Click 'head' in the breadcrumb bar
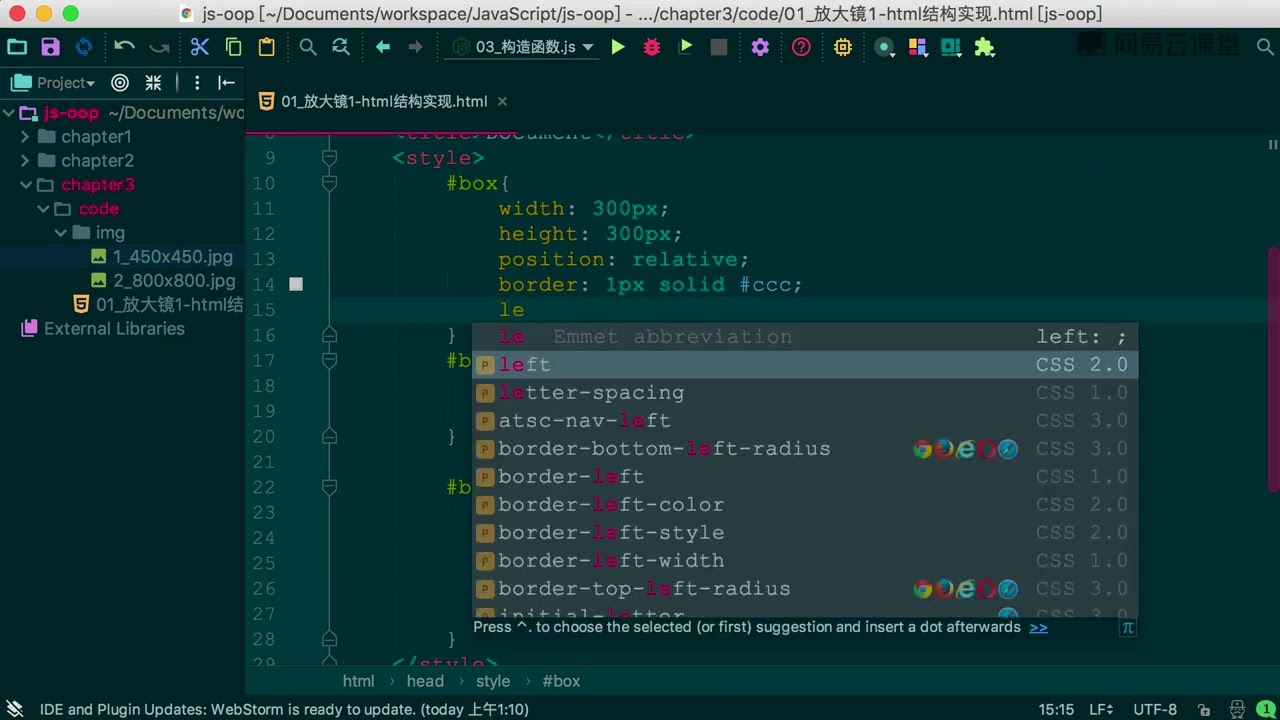 point(425,681)
